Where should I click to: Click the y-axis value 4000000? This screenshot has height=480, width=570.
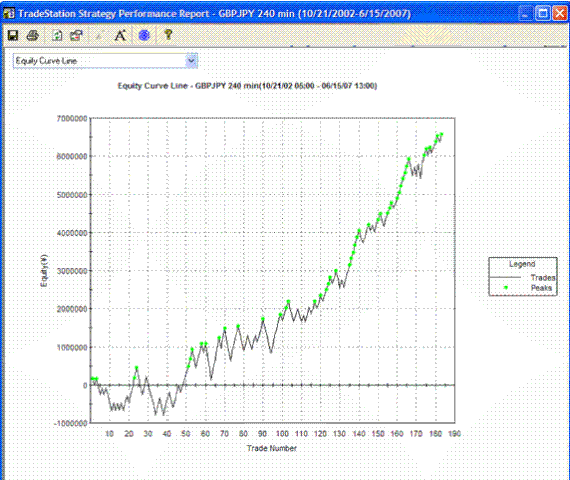point(72,233)
